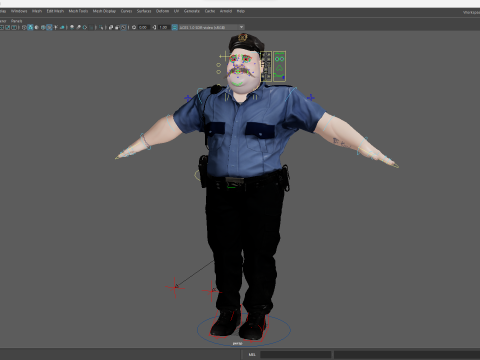Open the Curves menu
Viewport: 480px width, 360px height.
[x=126, y=11]
